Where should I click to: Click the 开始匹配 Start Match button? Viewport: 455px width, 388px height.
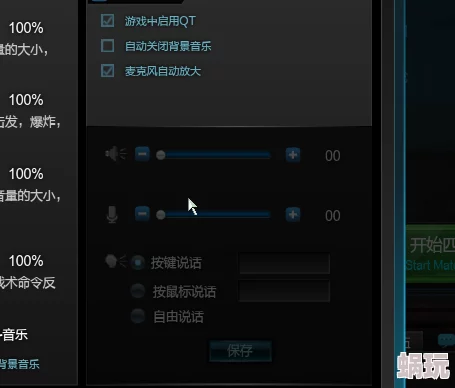pos(430,254)
